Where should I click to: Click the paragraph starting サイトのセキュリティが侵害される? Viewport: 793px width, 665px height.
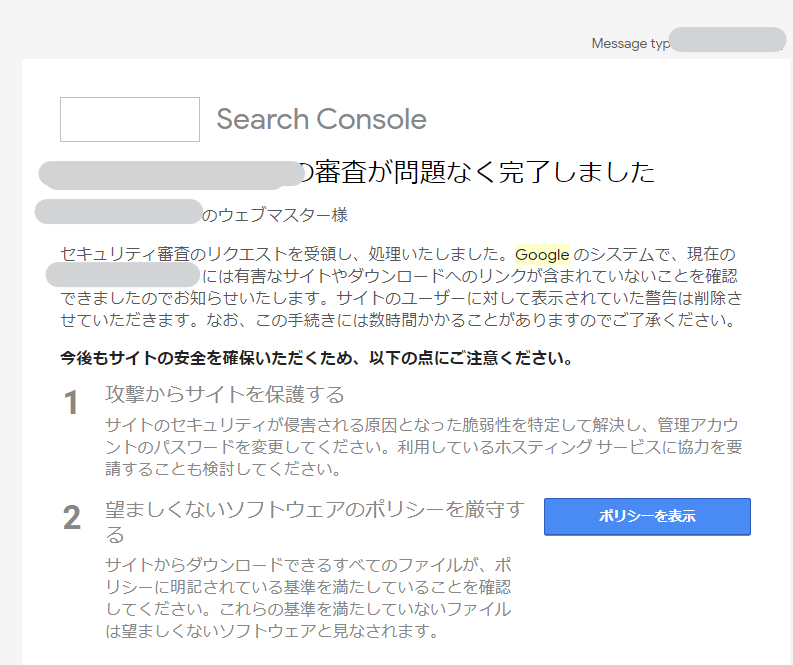click(423, 447)
